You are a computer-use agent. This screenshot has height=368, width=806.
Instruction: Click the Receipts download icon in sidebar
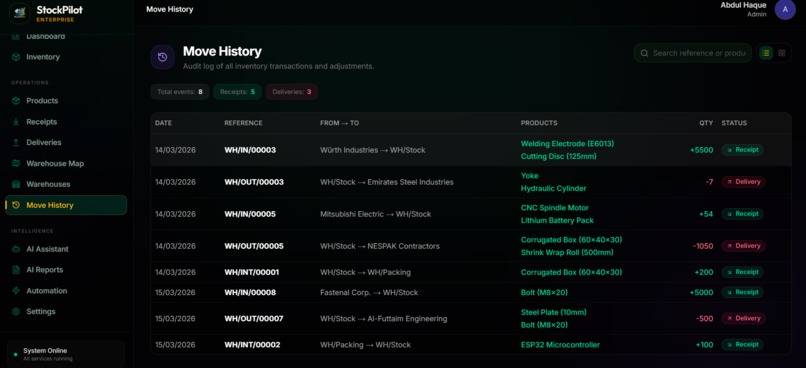(x=16, y=122)
